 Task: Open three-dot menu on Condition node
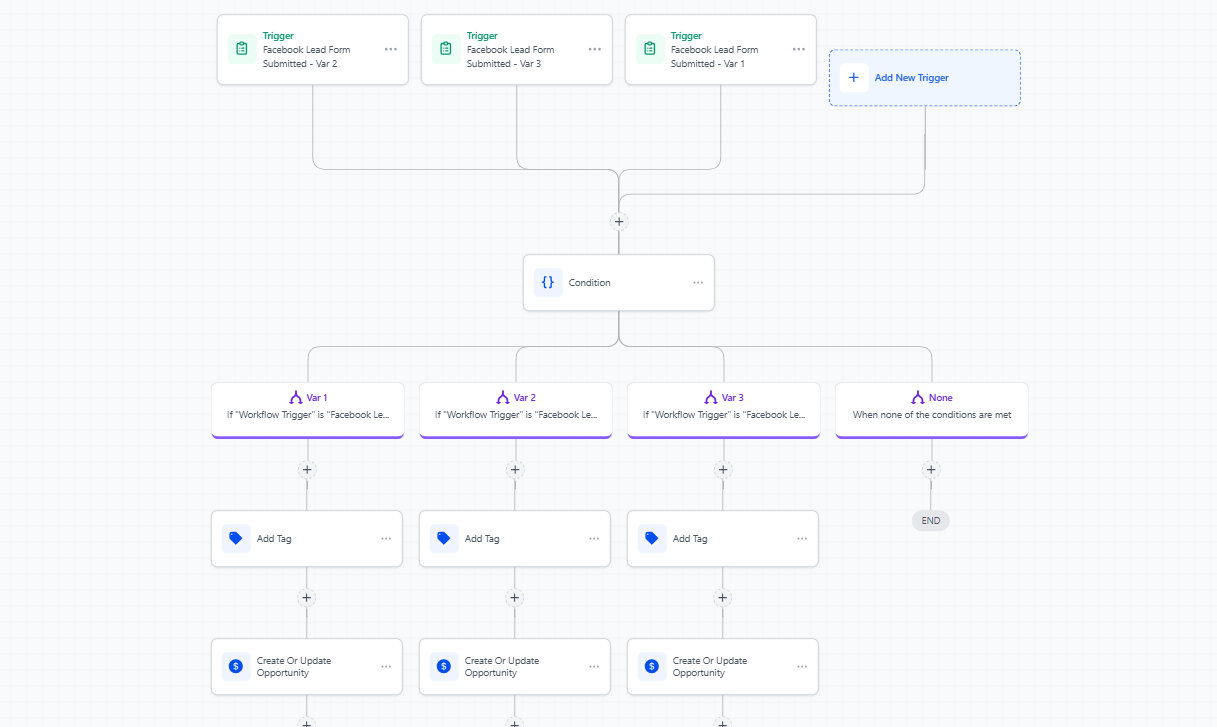click(698, 283)
